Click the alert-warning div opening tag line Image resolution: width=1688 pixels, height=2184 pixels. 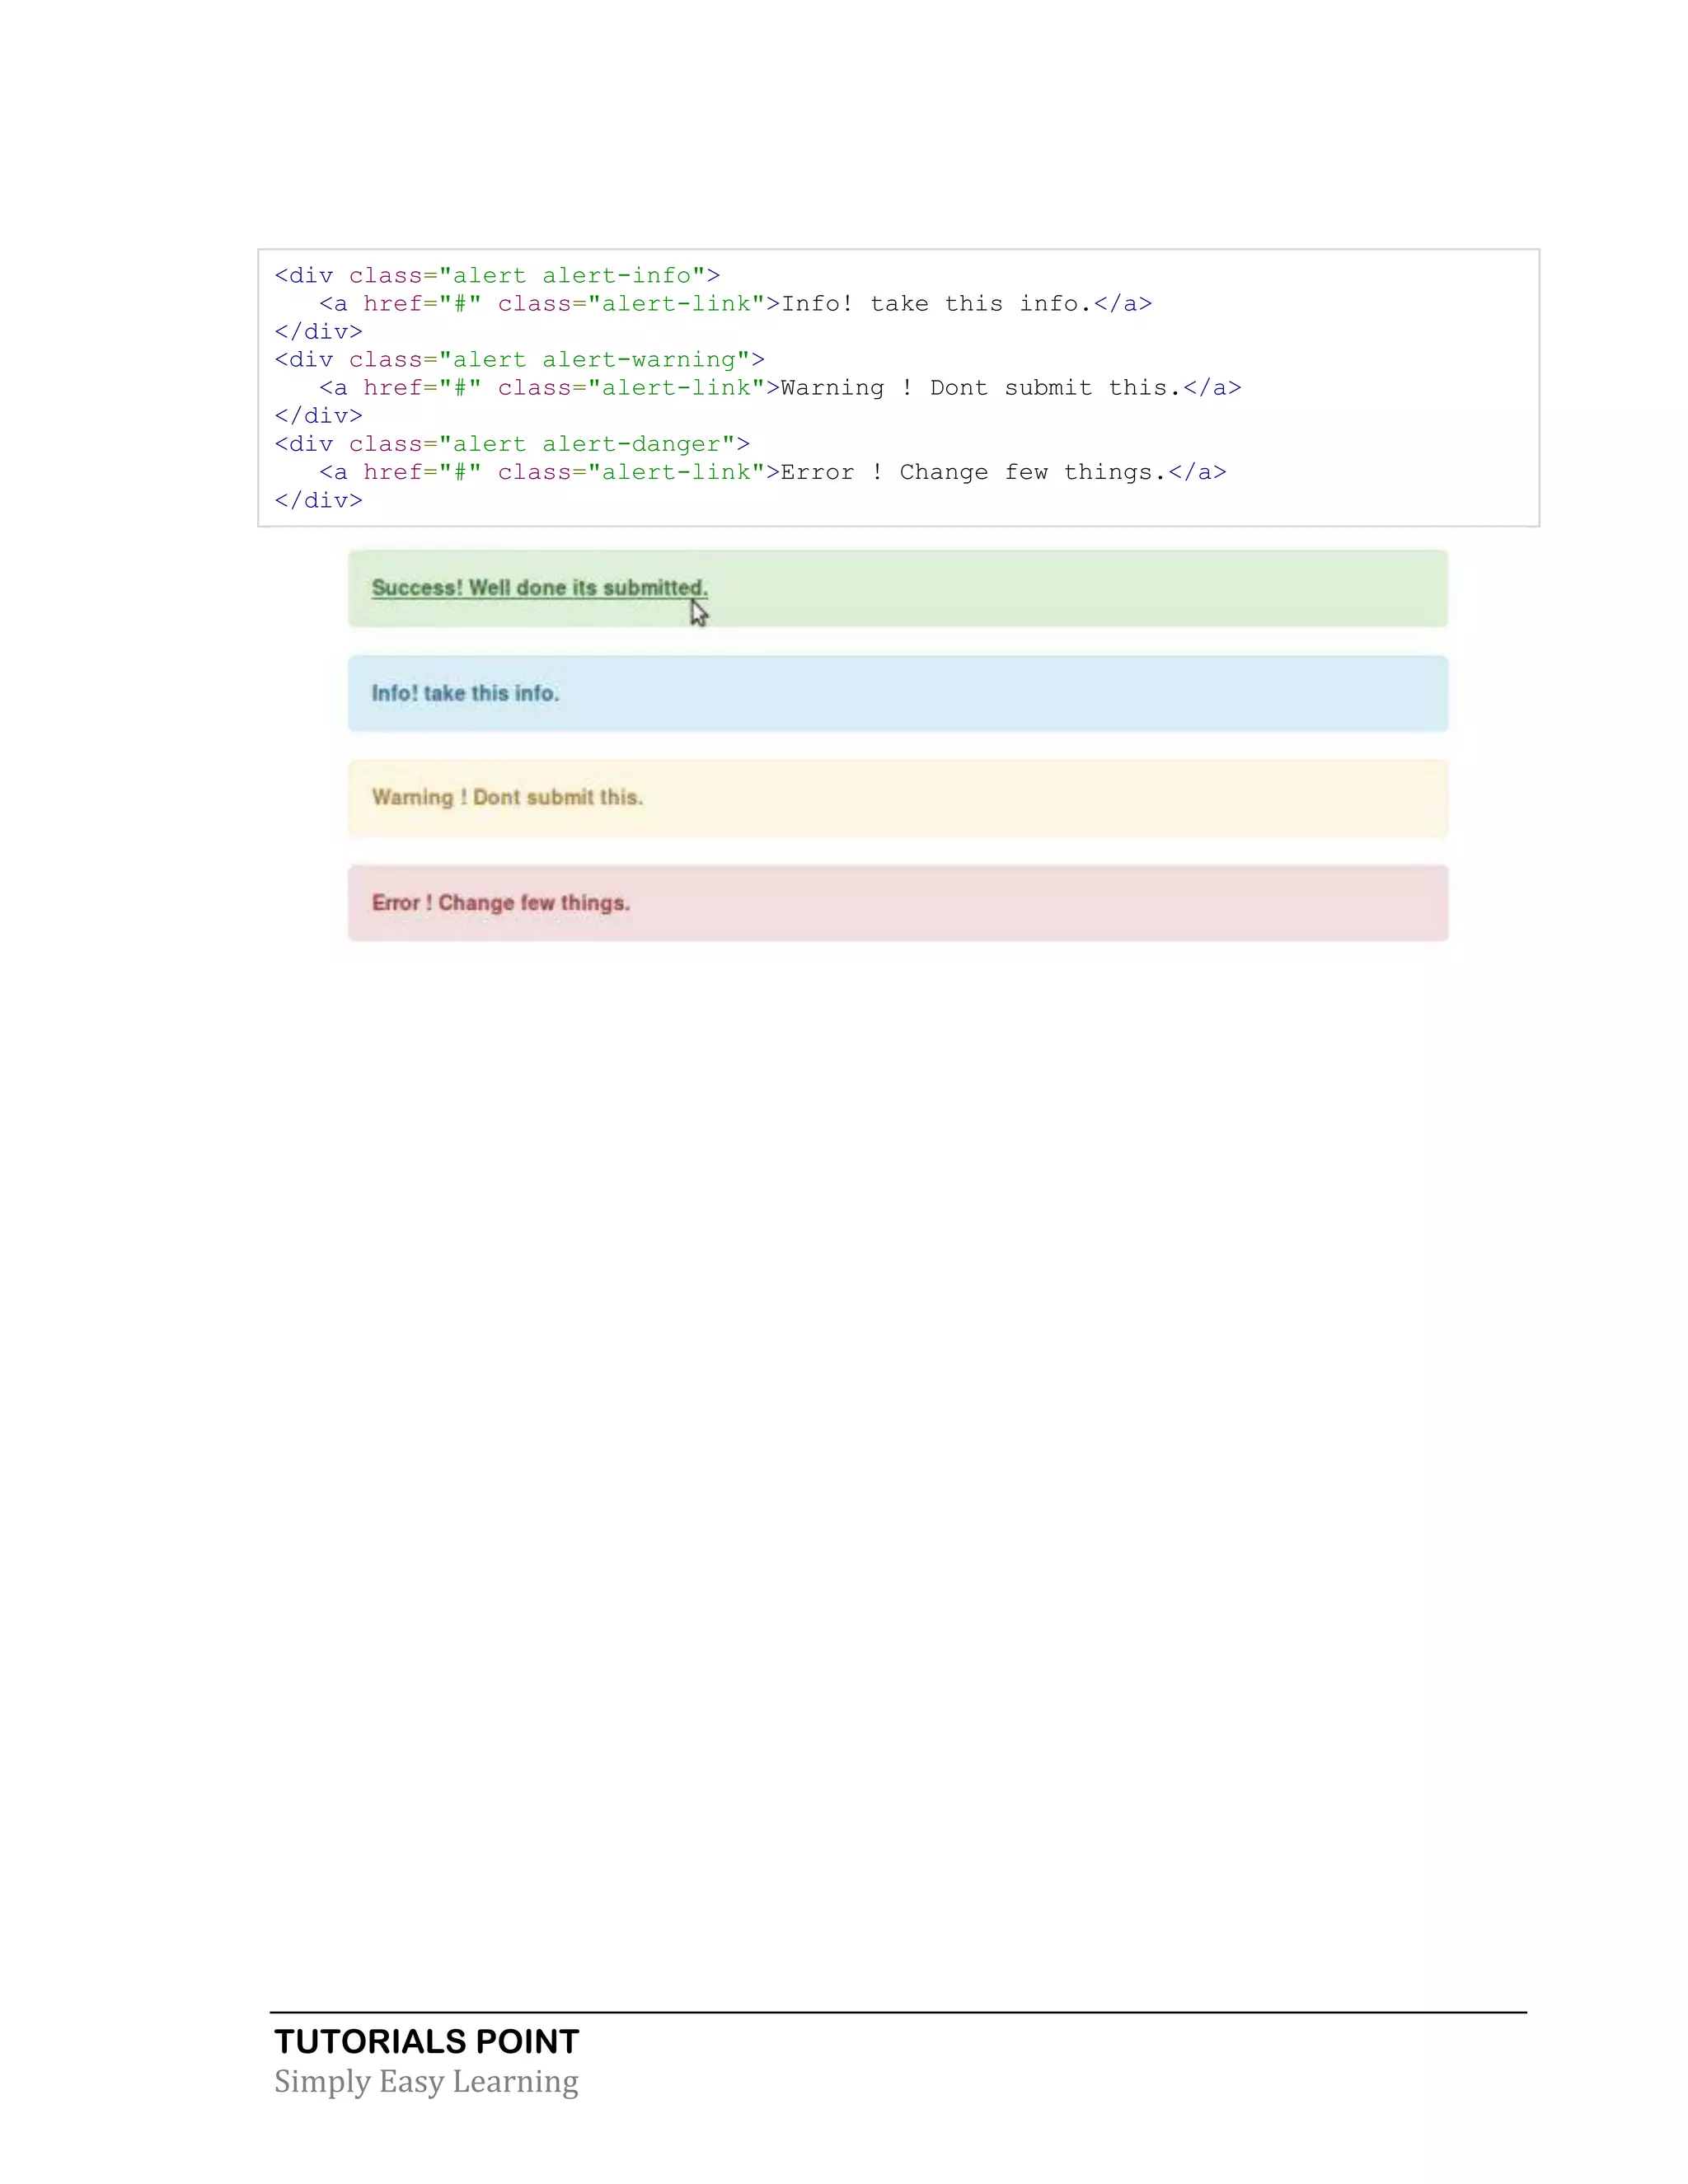(x=519, y=360)
